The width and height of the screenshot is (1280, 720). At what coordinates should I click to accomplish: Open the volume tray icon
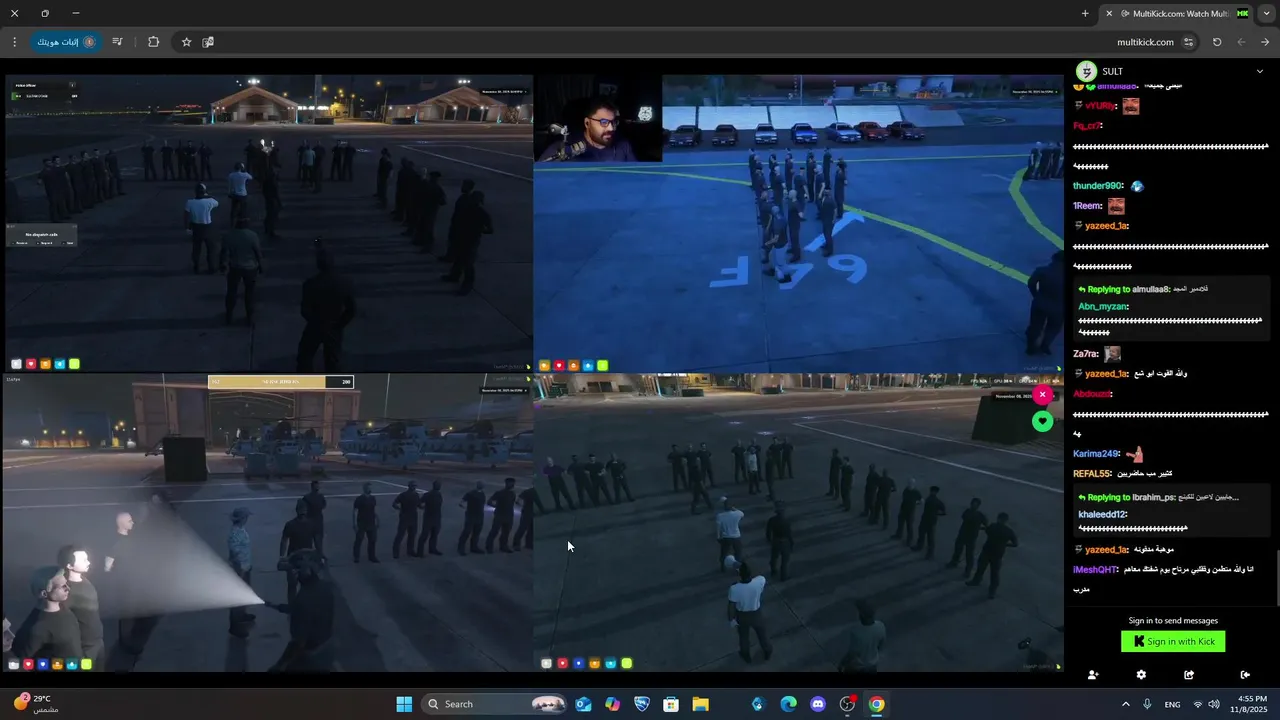[1214, 704]
